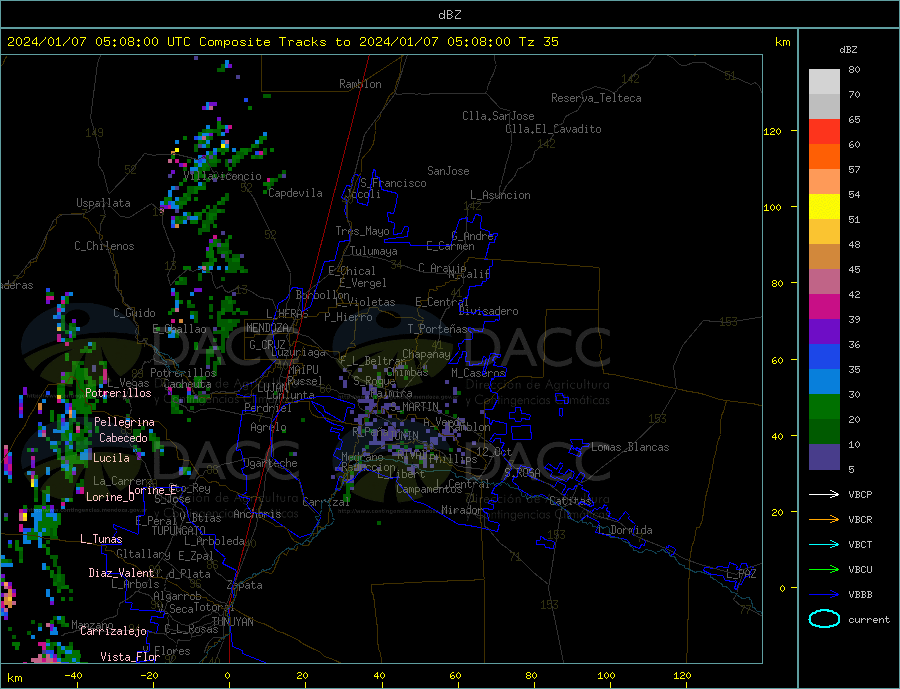900x689 pixels.
Task: Click the C_Chilenos label
Action: pos(104,246)
